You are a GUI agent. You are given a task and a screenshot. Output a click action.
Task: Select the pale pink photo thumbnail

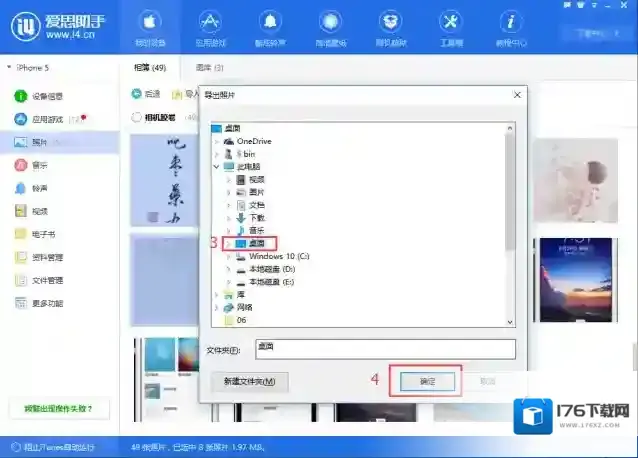[576, 180]
